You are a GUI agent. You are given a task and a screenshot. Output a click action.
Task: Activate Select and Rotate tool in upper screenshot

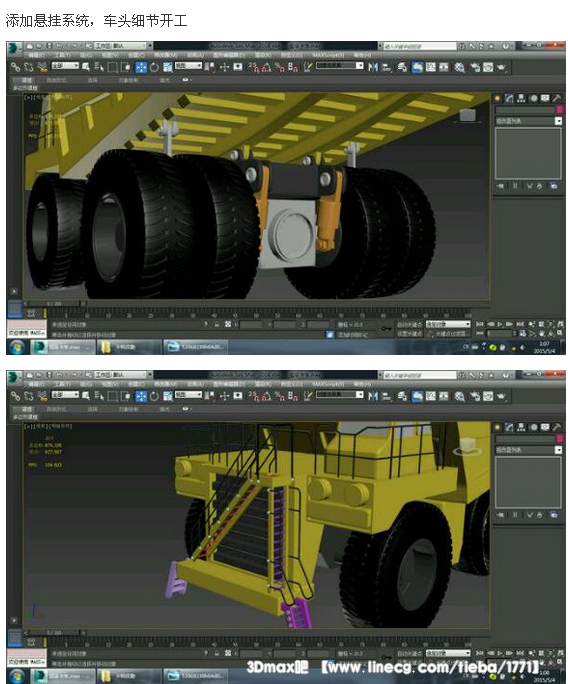pos(154,67)
